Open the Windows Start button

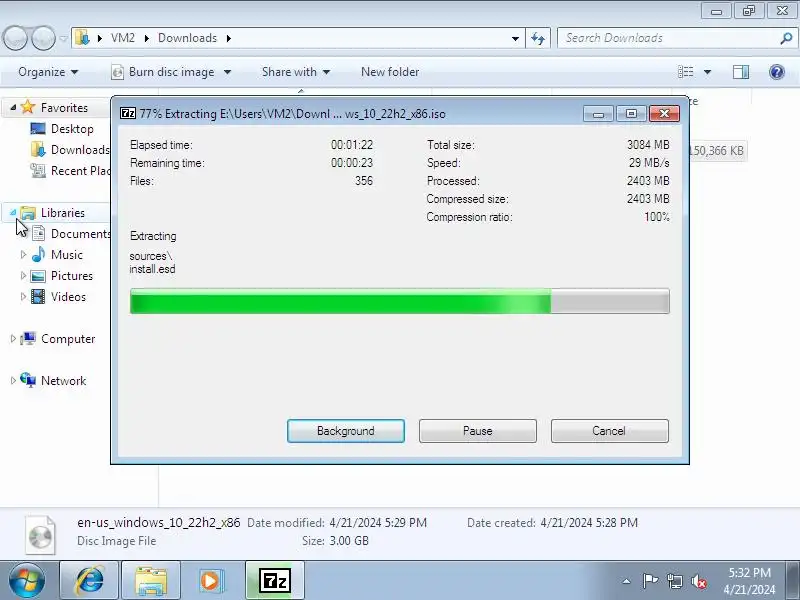point(27,581)
